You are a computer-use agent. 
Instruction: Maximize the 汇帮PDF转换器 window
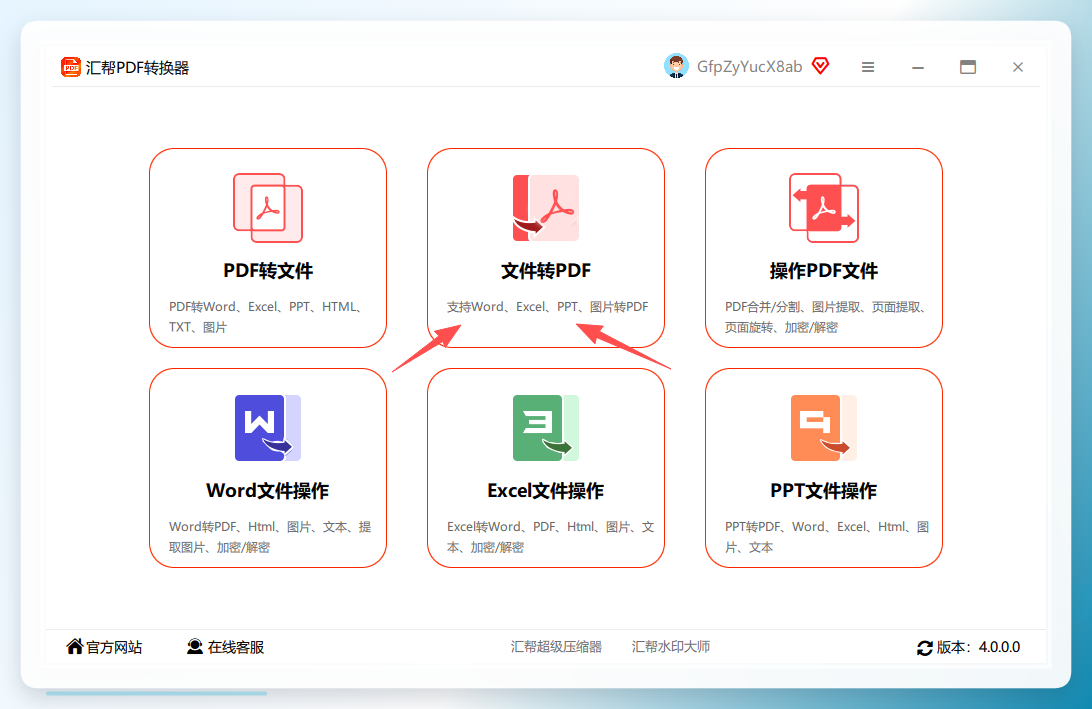pyautogui.click(x=968, y=67)
